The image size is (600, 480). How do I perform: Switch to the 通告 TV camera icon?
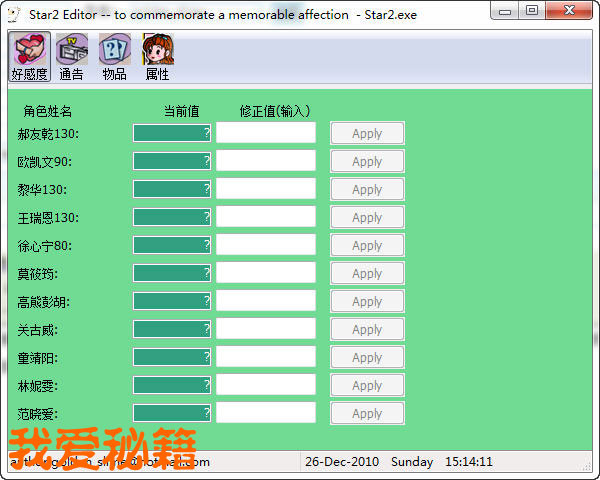click(71, 55)
